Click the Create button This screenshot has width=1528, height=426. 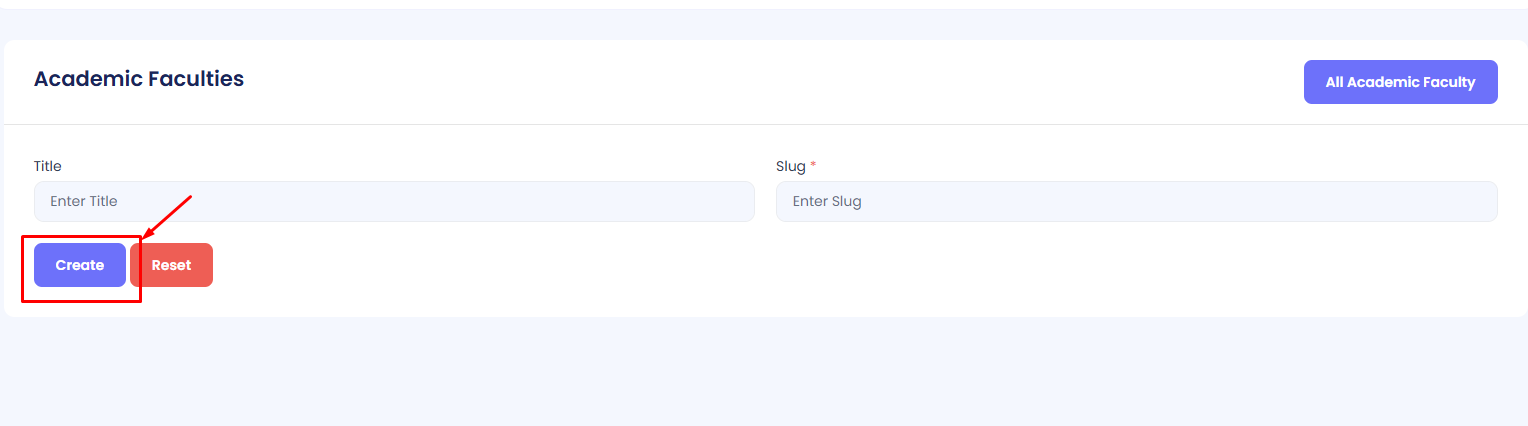[x=80, y=265]
